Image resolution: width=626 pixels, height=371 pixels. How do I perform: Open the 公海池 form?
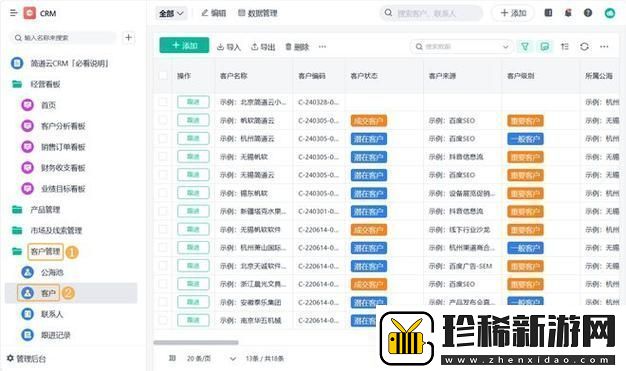tap(52, 272)
